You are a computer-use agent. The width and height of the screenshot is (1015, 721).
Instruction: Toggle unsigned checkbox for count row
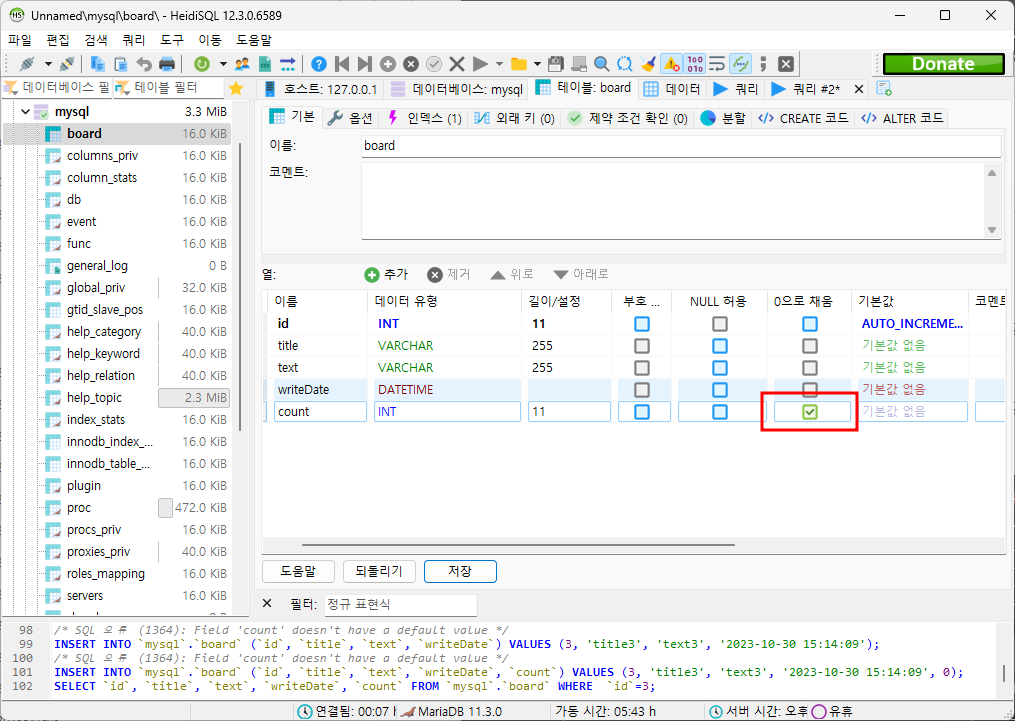641,412
